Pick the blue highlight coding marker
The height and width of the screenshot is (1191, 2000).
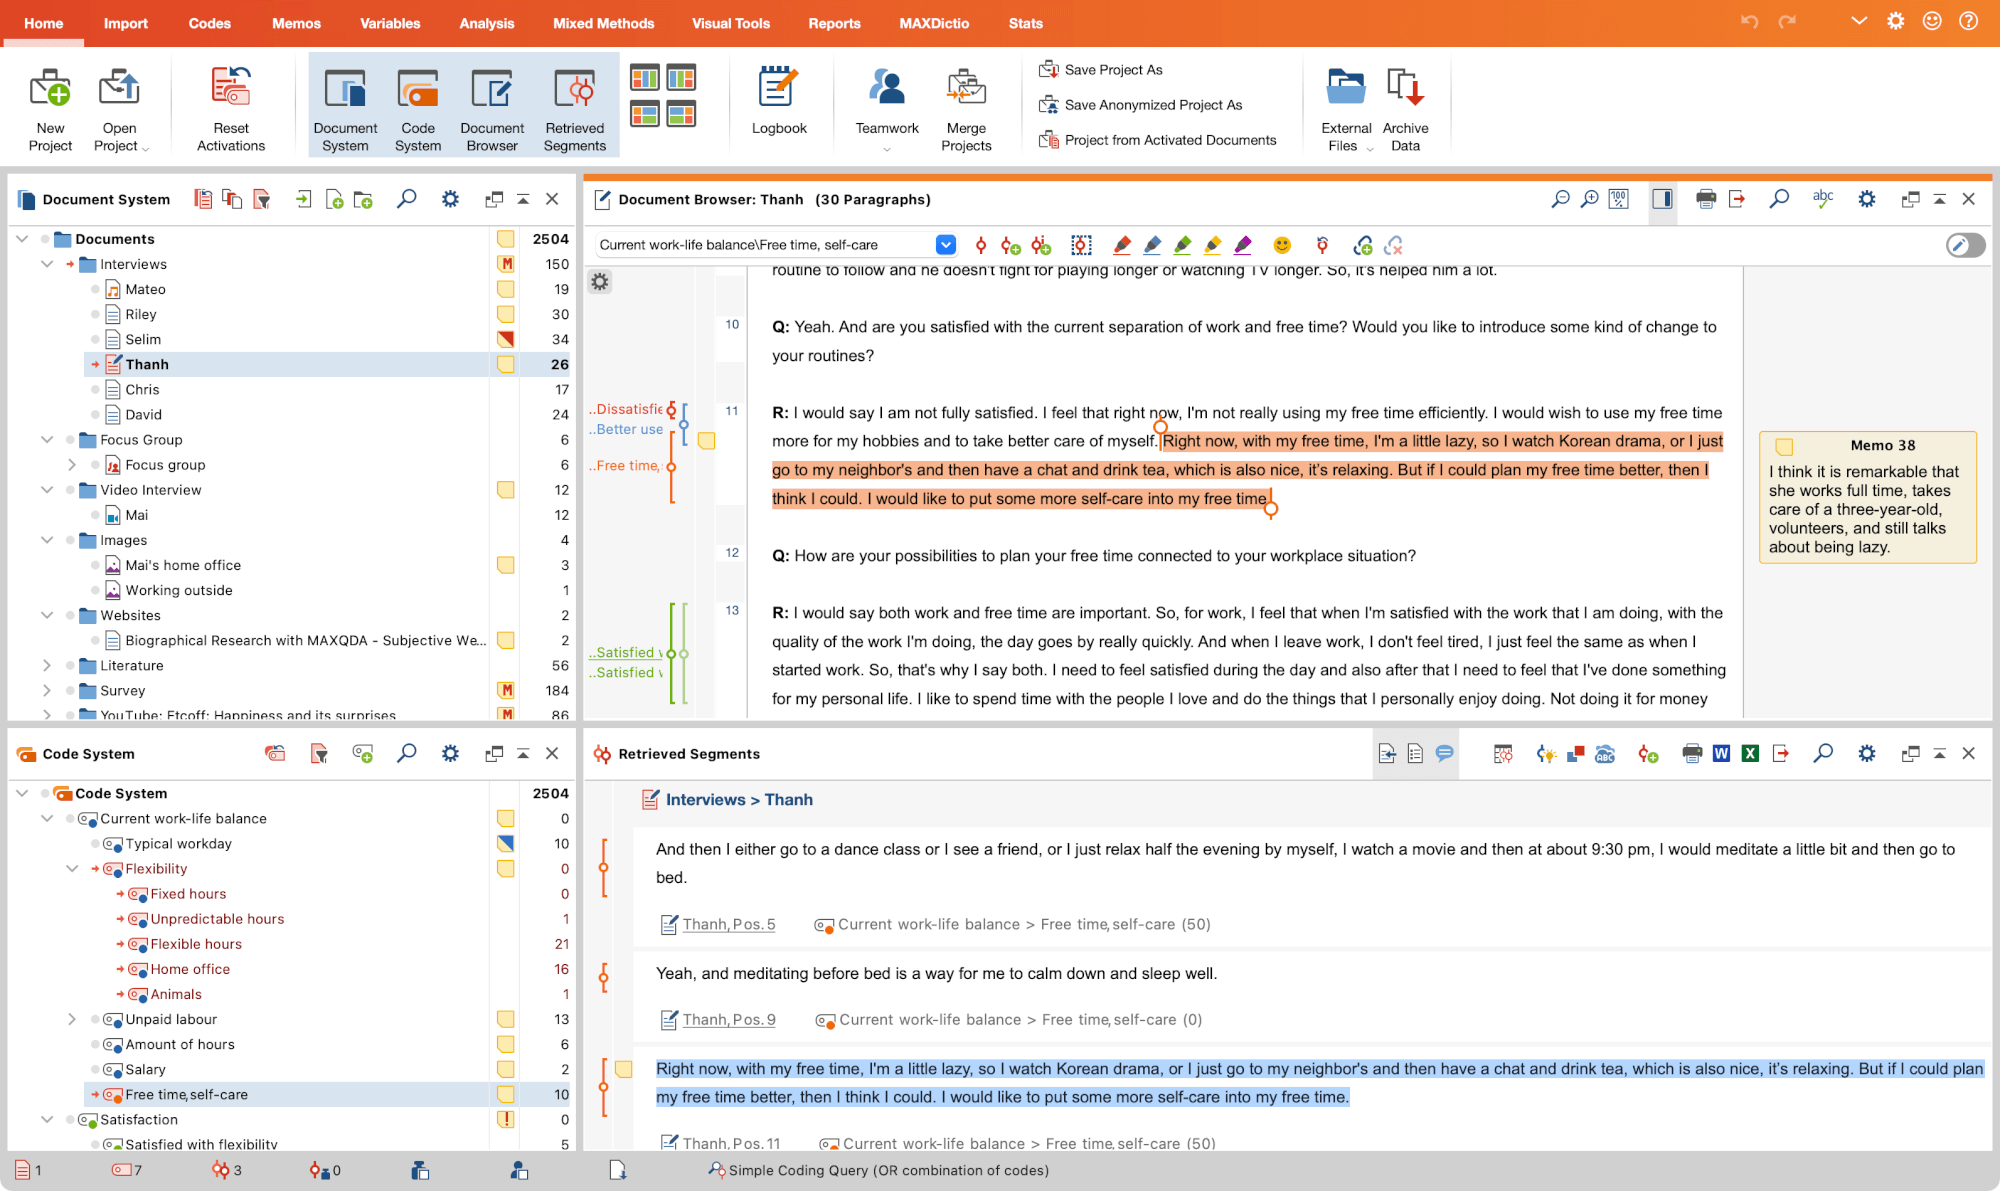(1152, 245)
